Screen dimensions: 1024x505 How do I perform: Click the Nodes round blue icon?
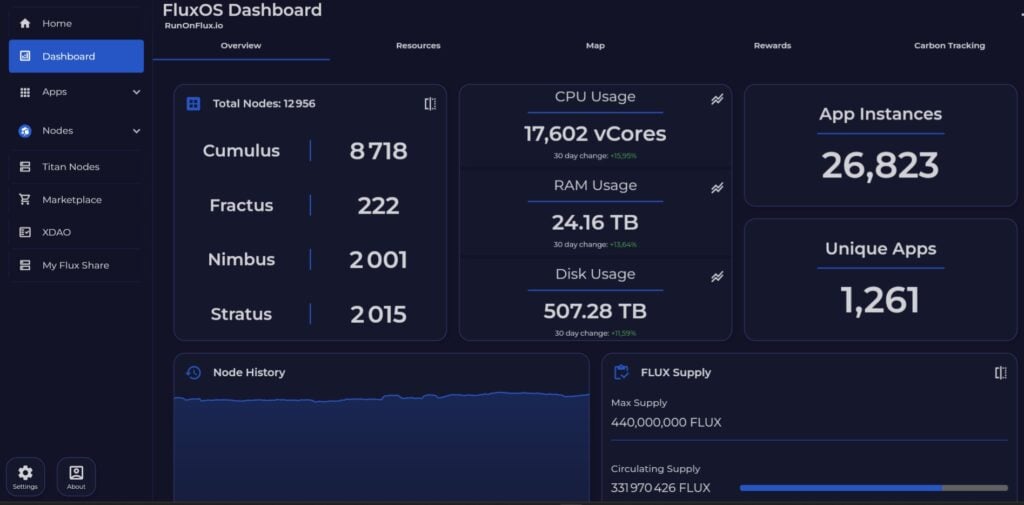coord(25,131)
